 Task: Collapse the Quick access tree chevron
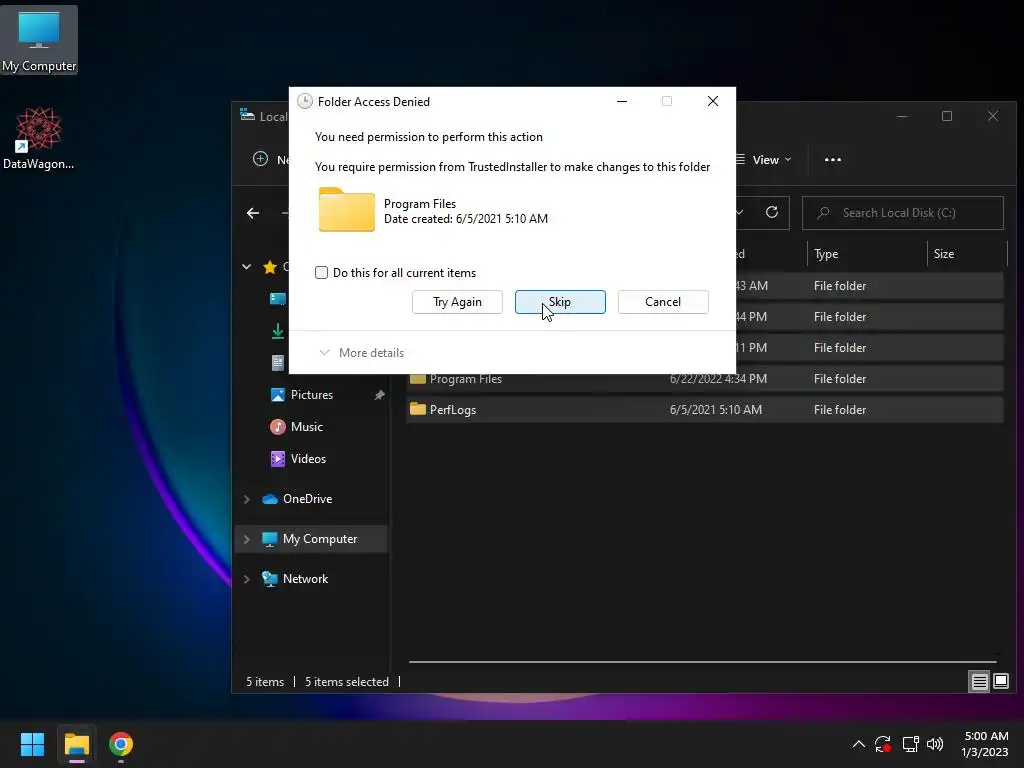(x=247, y=266)
